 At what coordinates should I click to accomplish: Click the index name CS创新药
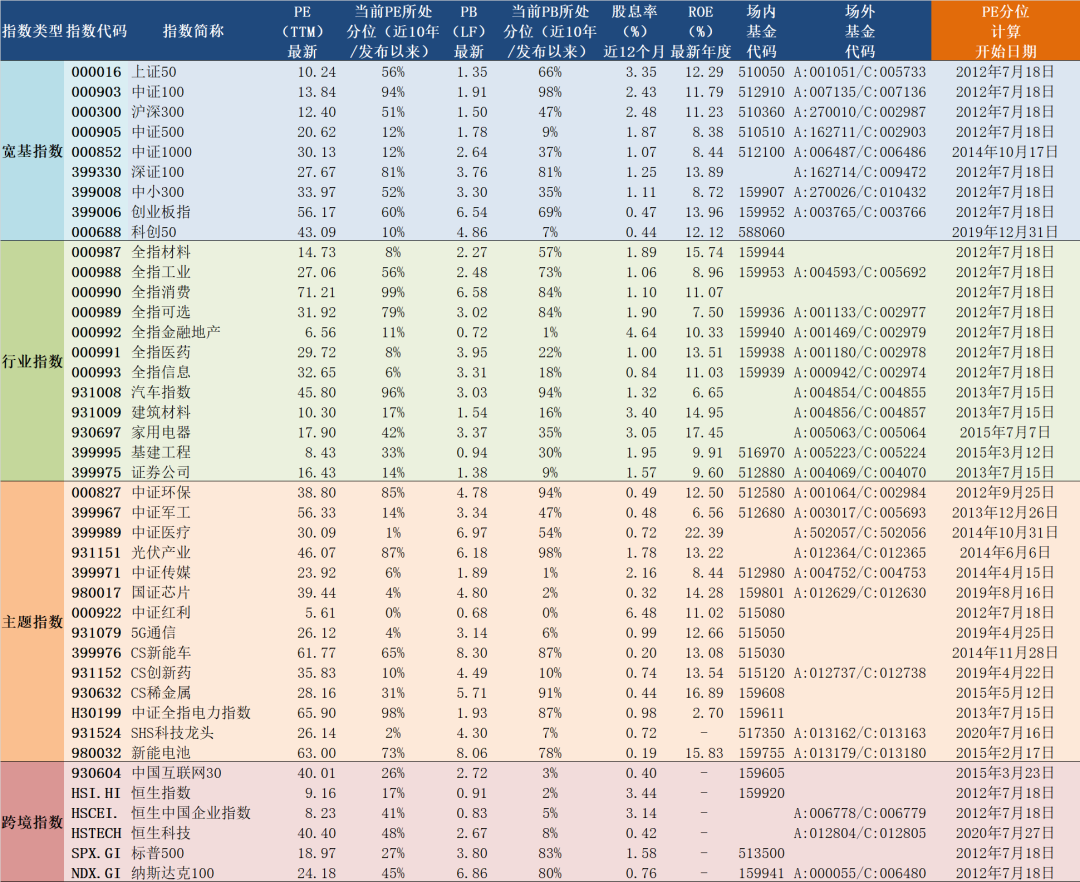[x=160, y=673]
